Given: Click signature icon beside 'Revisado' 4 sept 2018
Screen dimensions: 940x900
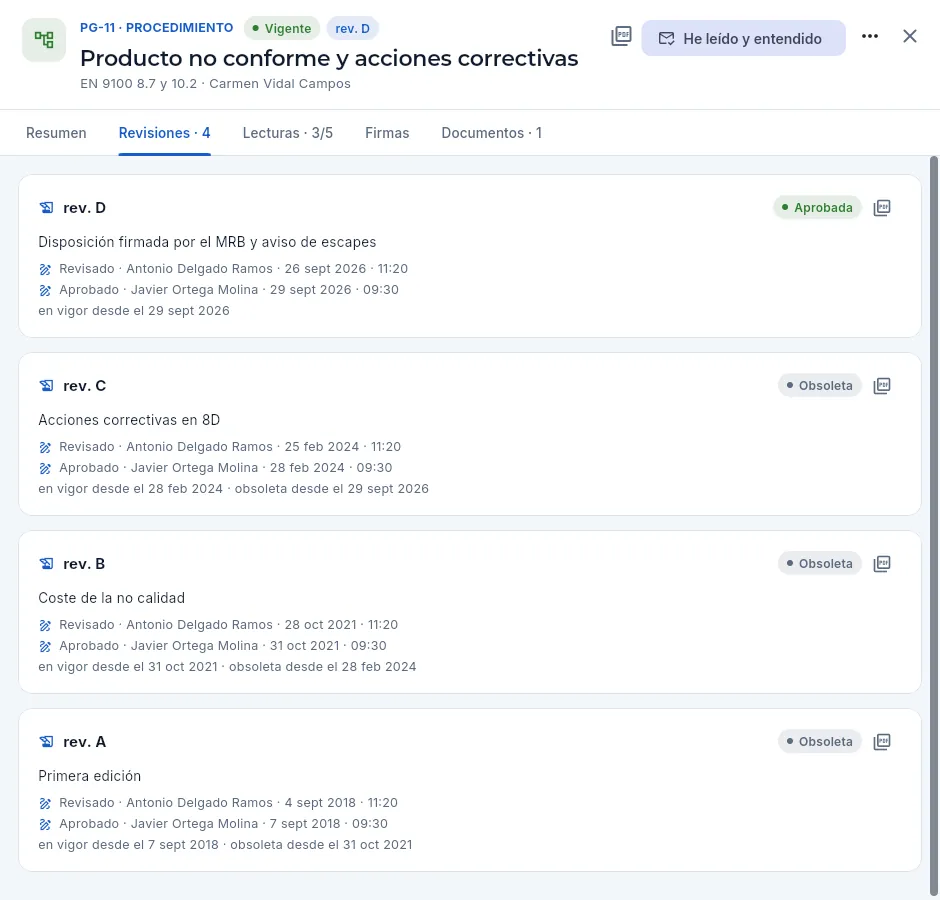Looking at the screenshot, I should [45, 803].
